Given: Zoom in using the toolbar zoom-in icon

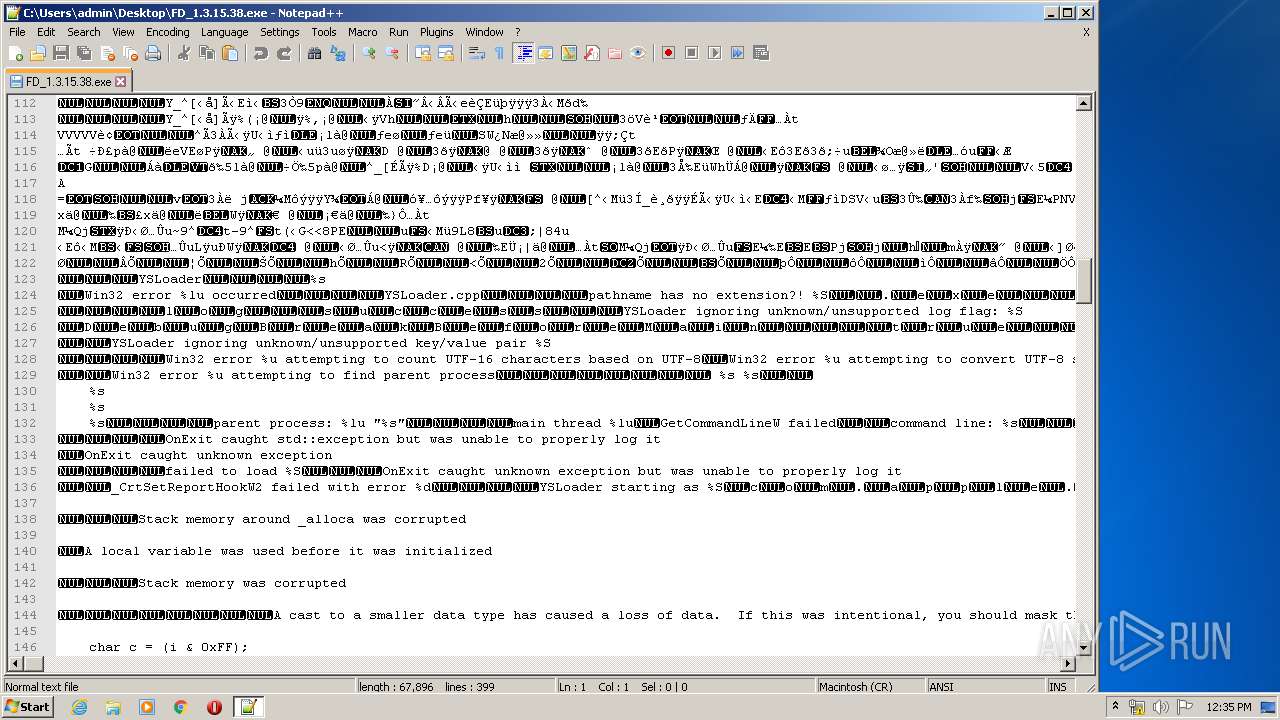Looking at the screenshot, I should tap(369, 53).
